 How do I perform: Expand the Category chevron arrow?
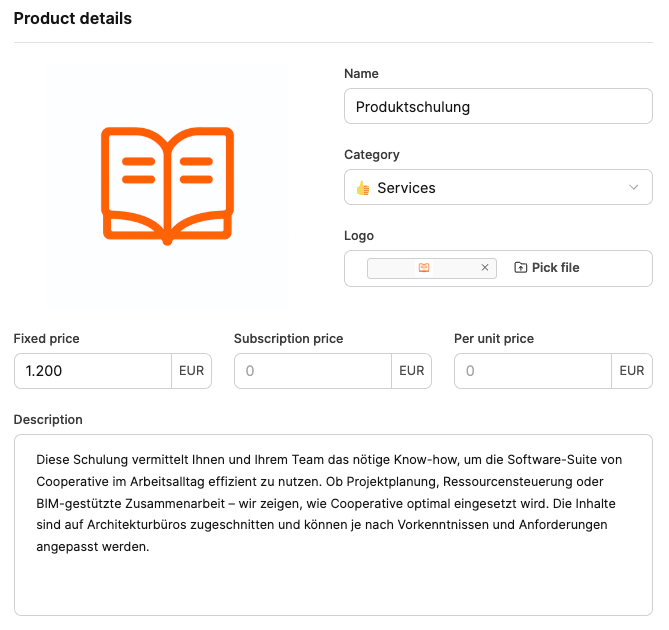[x=633, y=188]
